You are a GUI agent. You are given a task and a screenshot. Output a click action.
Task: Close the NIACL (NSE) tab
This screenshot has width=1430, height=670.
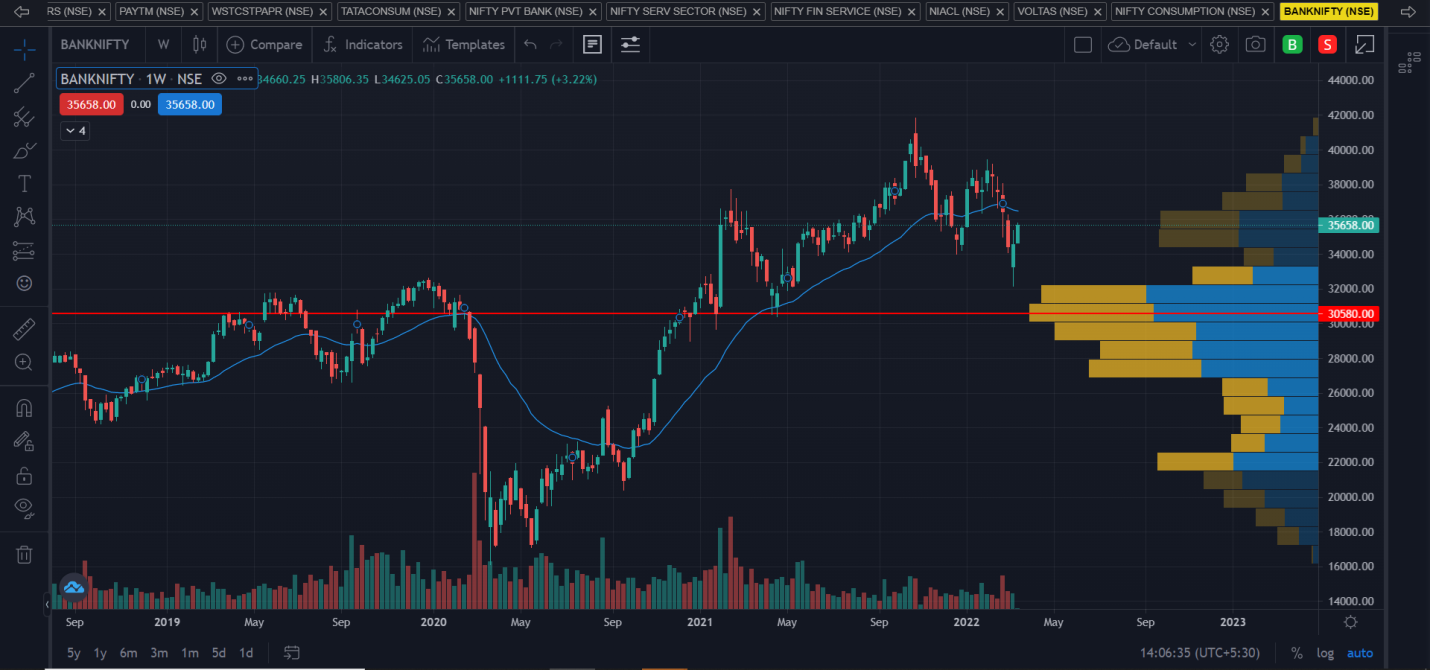coord(998,12)
